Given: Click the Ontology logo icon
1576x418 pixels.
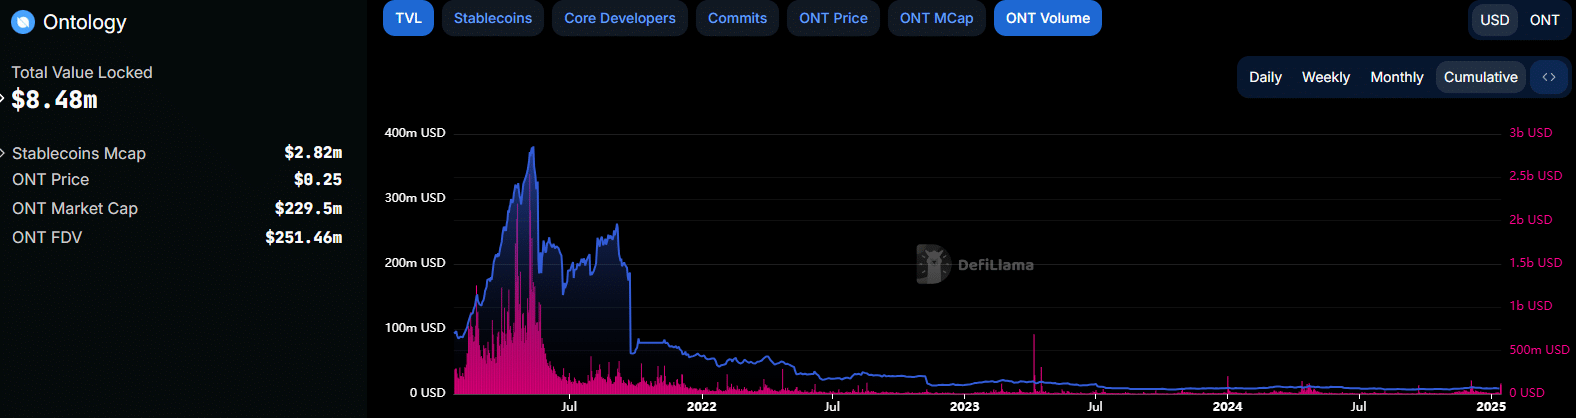Looking at the screenshot, I should (x=22, y=22).
